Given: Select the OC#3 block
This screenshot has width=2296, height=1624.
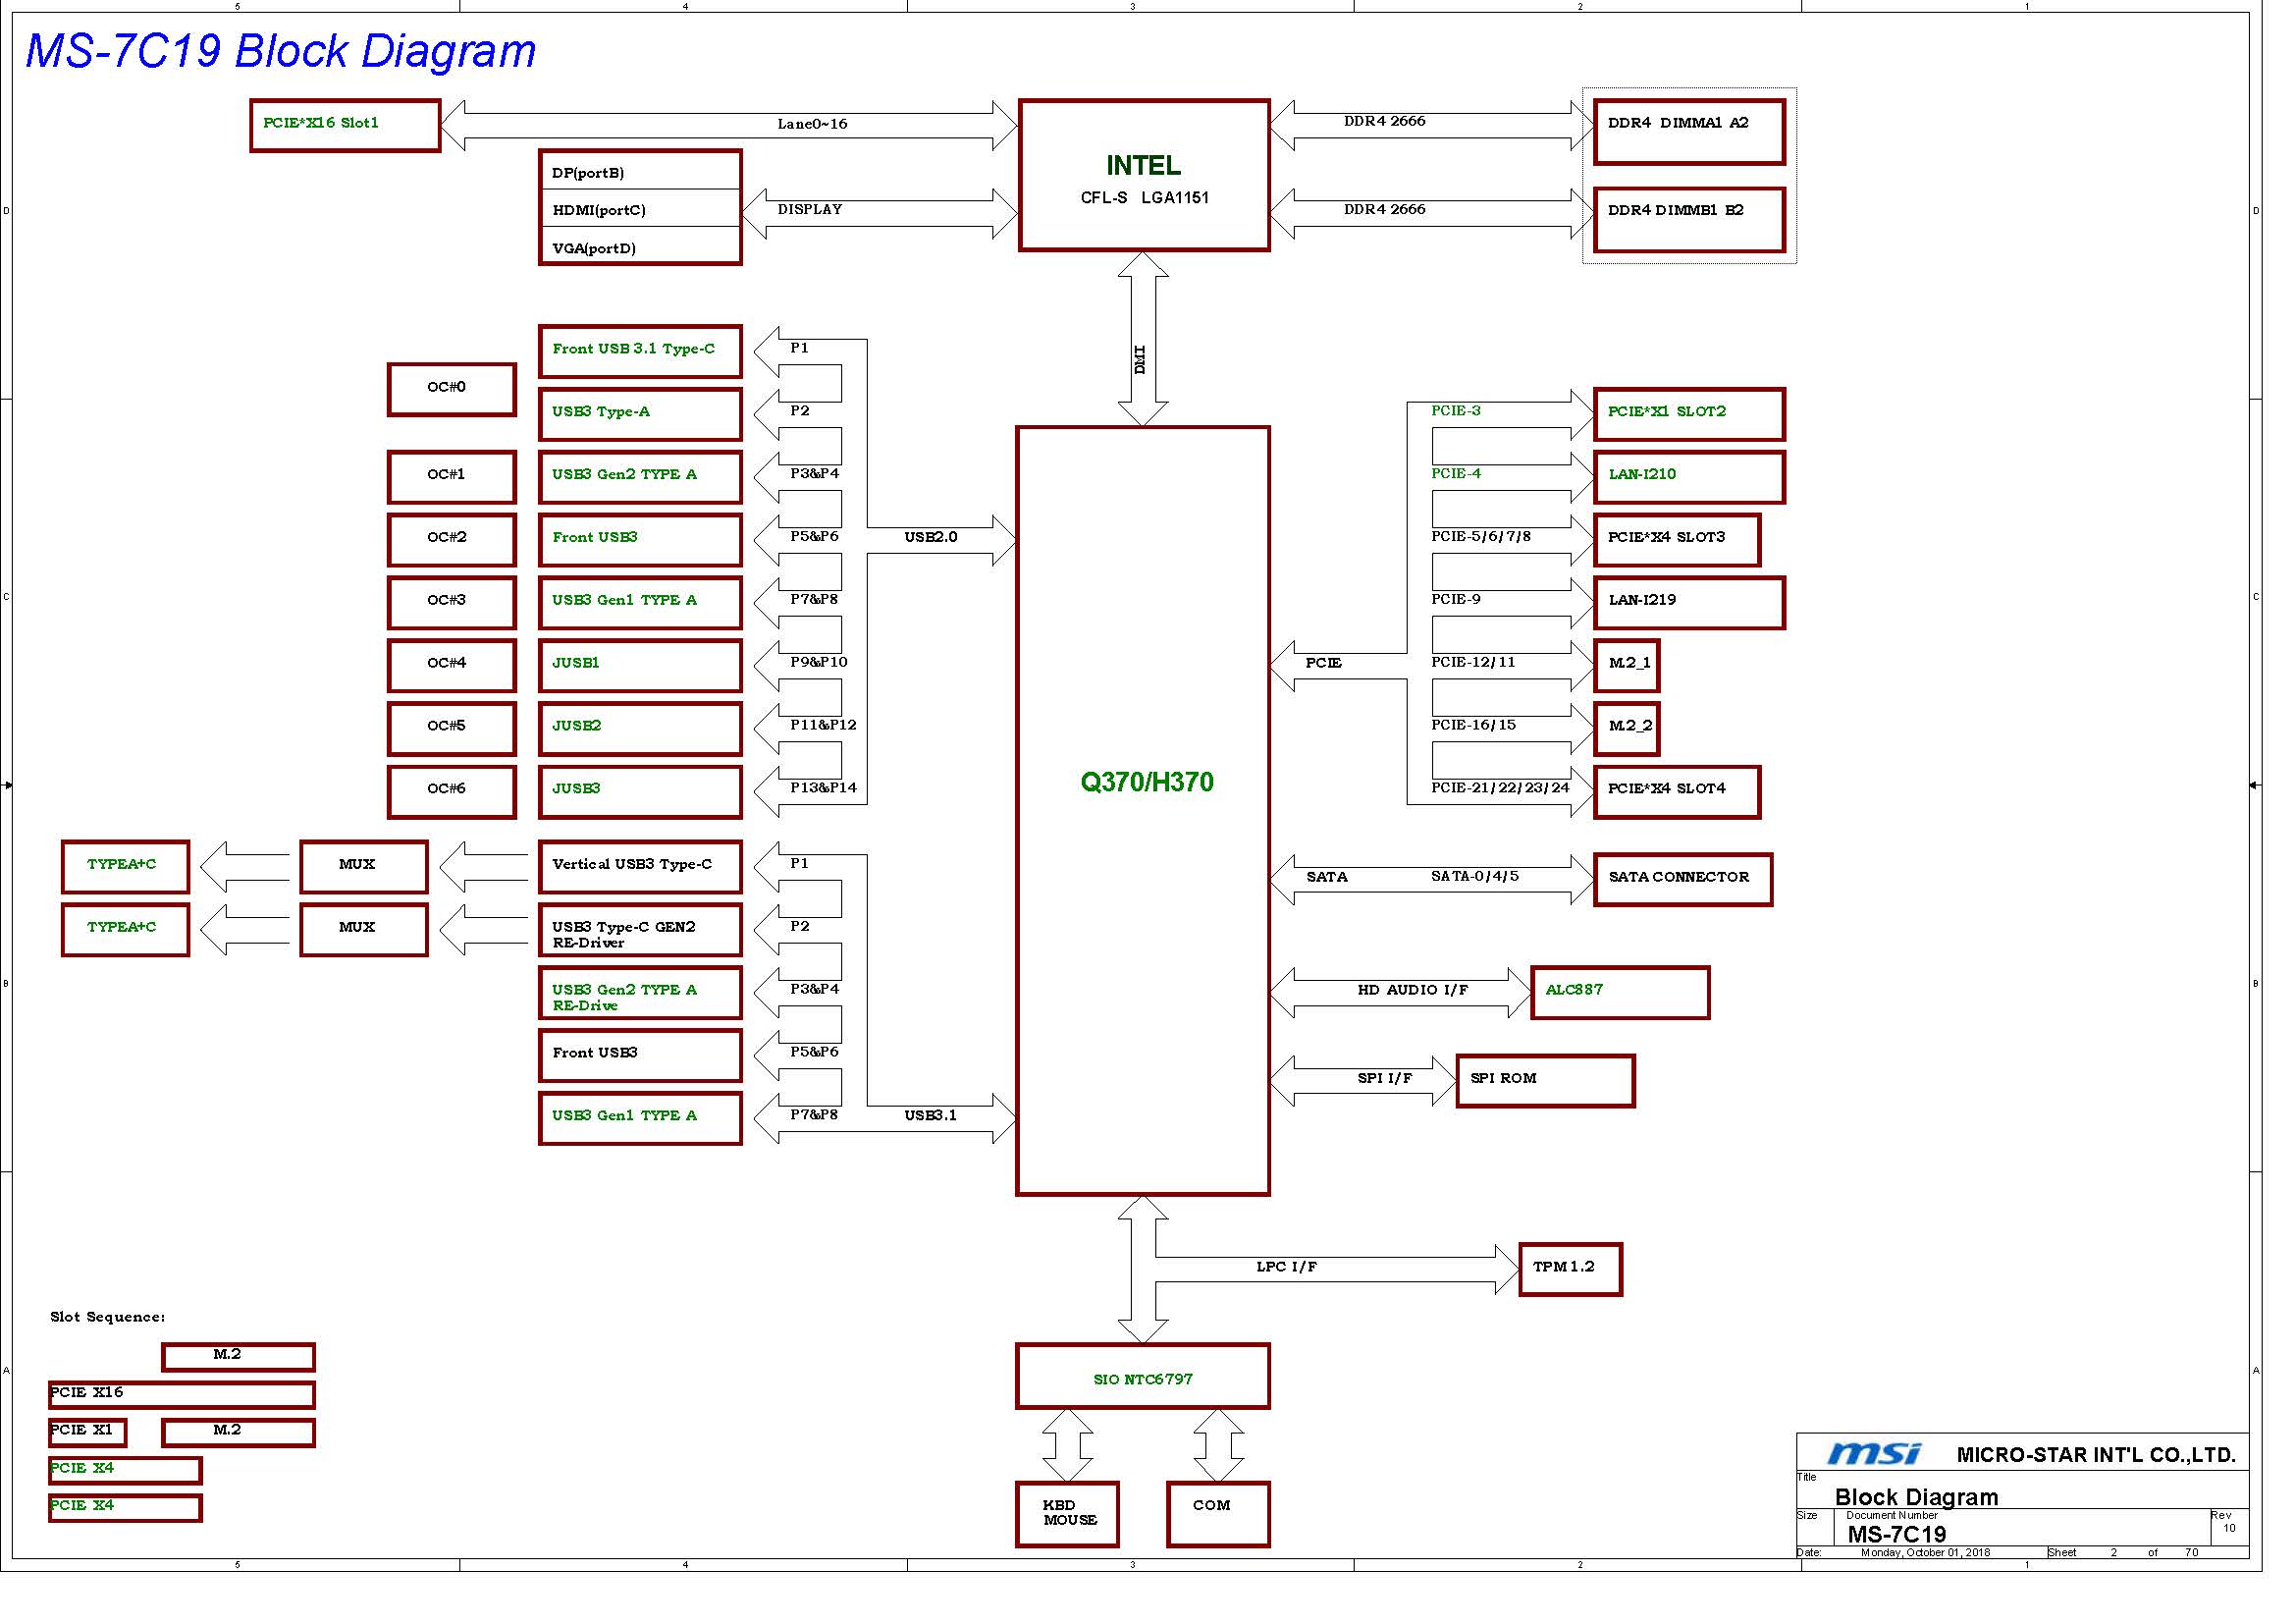Looking at the screenshot, I should tap(452, 603).
